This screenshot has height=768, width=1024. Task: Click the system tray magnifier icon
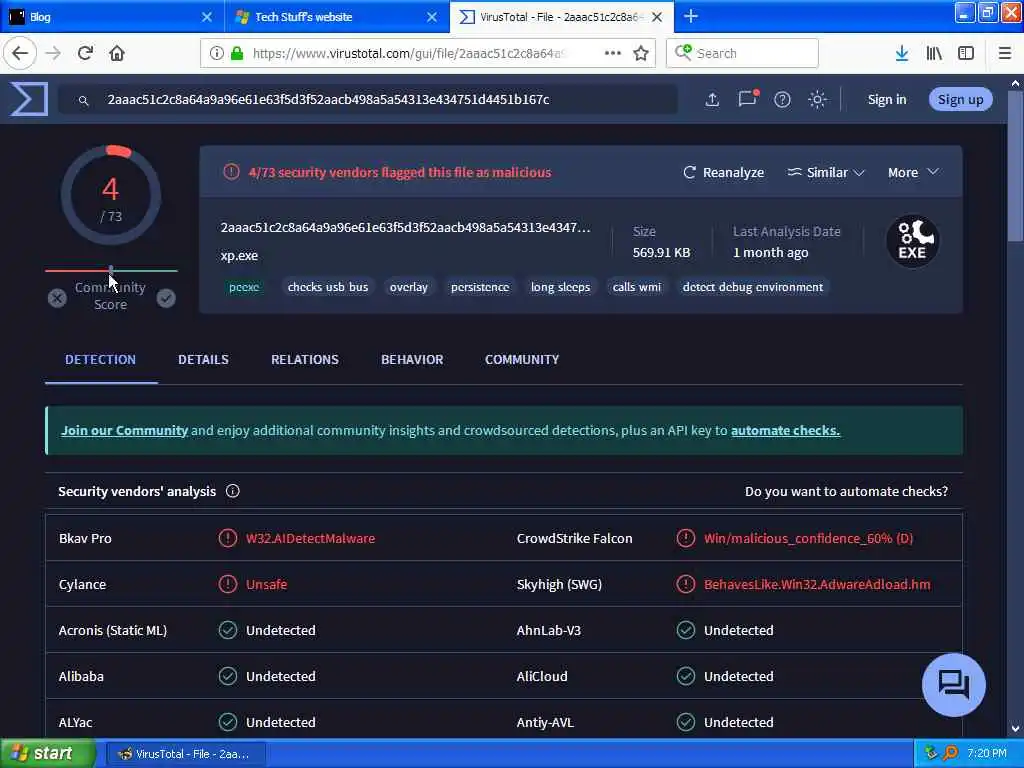coord(950,753)
